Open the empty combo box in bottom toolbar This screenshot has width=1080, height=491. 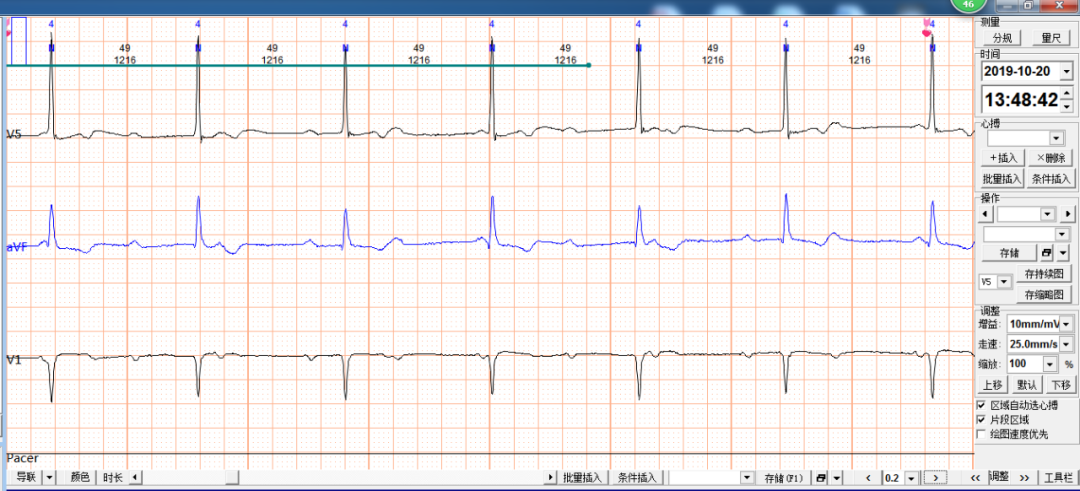point(747,477)
